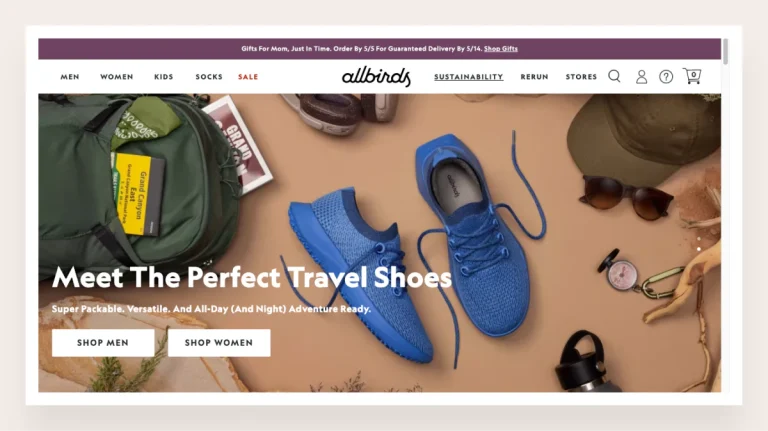Click the help question mark icon

(x=666, y=77)
